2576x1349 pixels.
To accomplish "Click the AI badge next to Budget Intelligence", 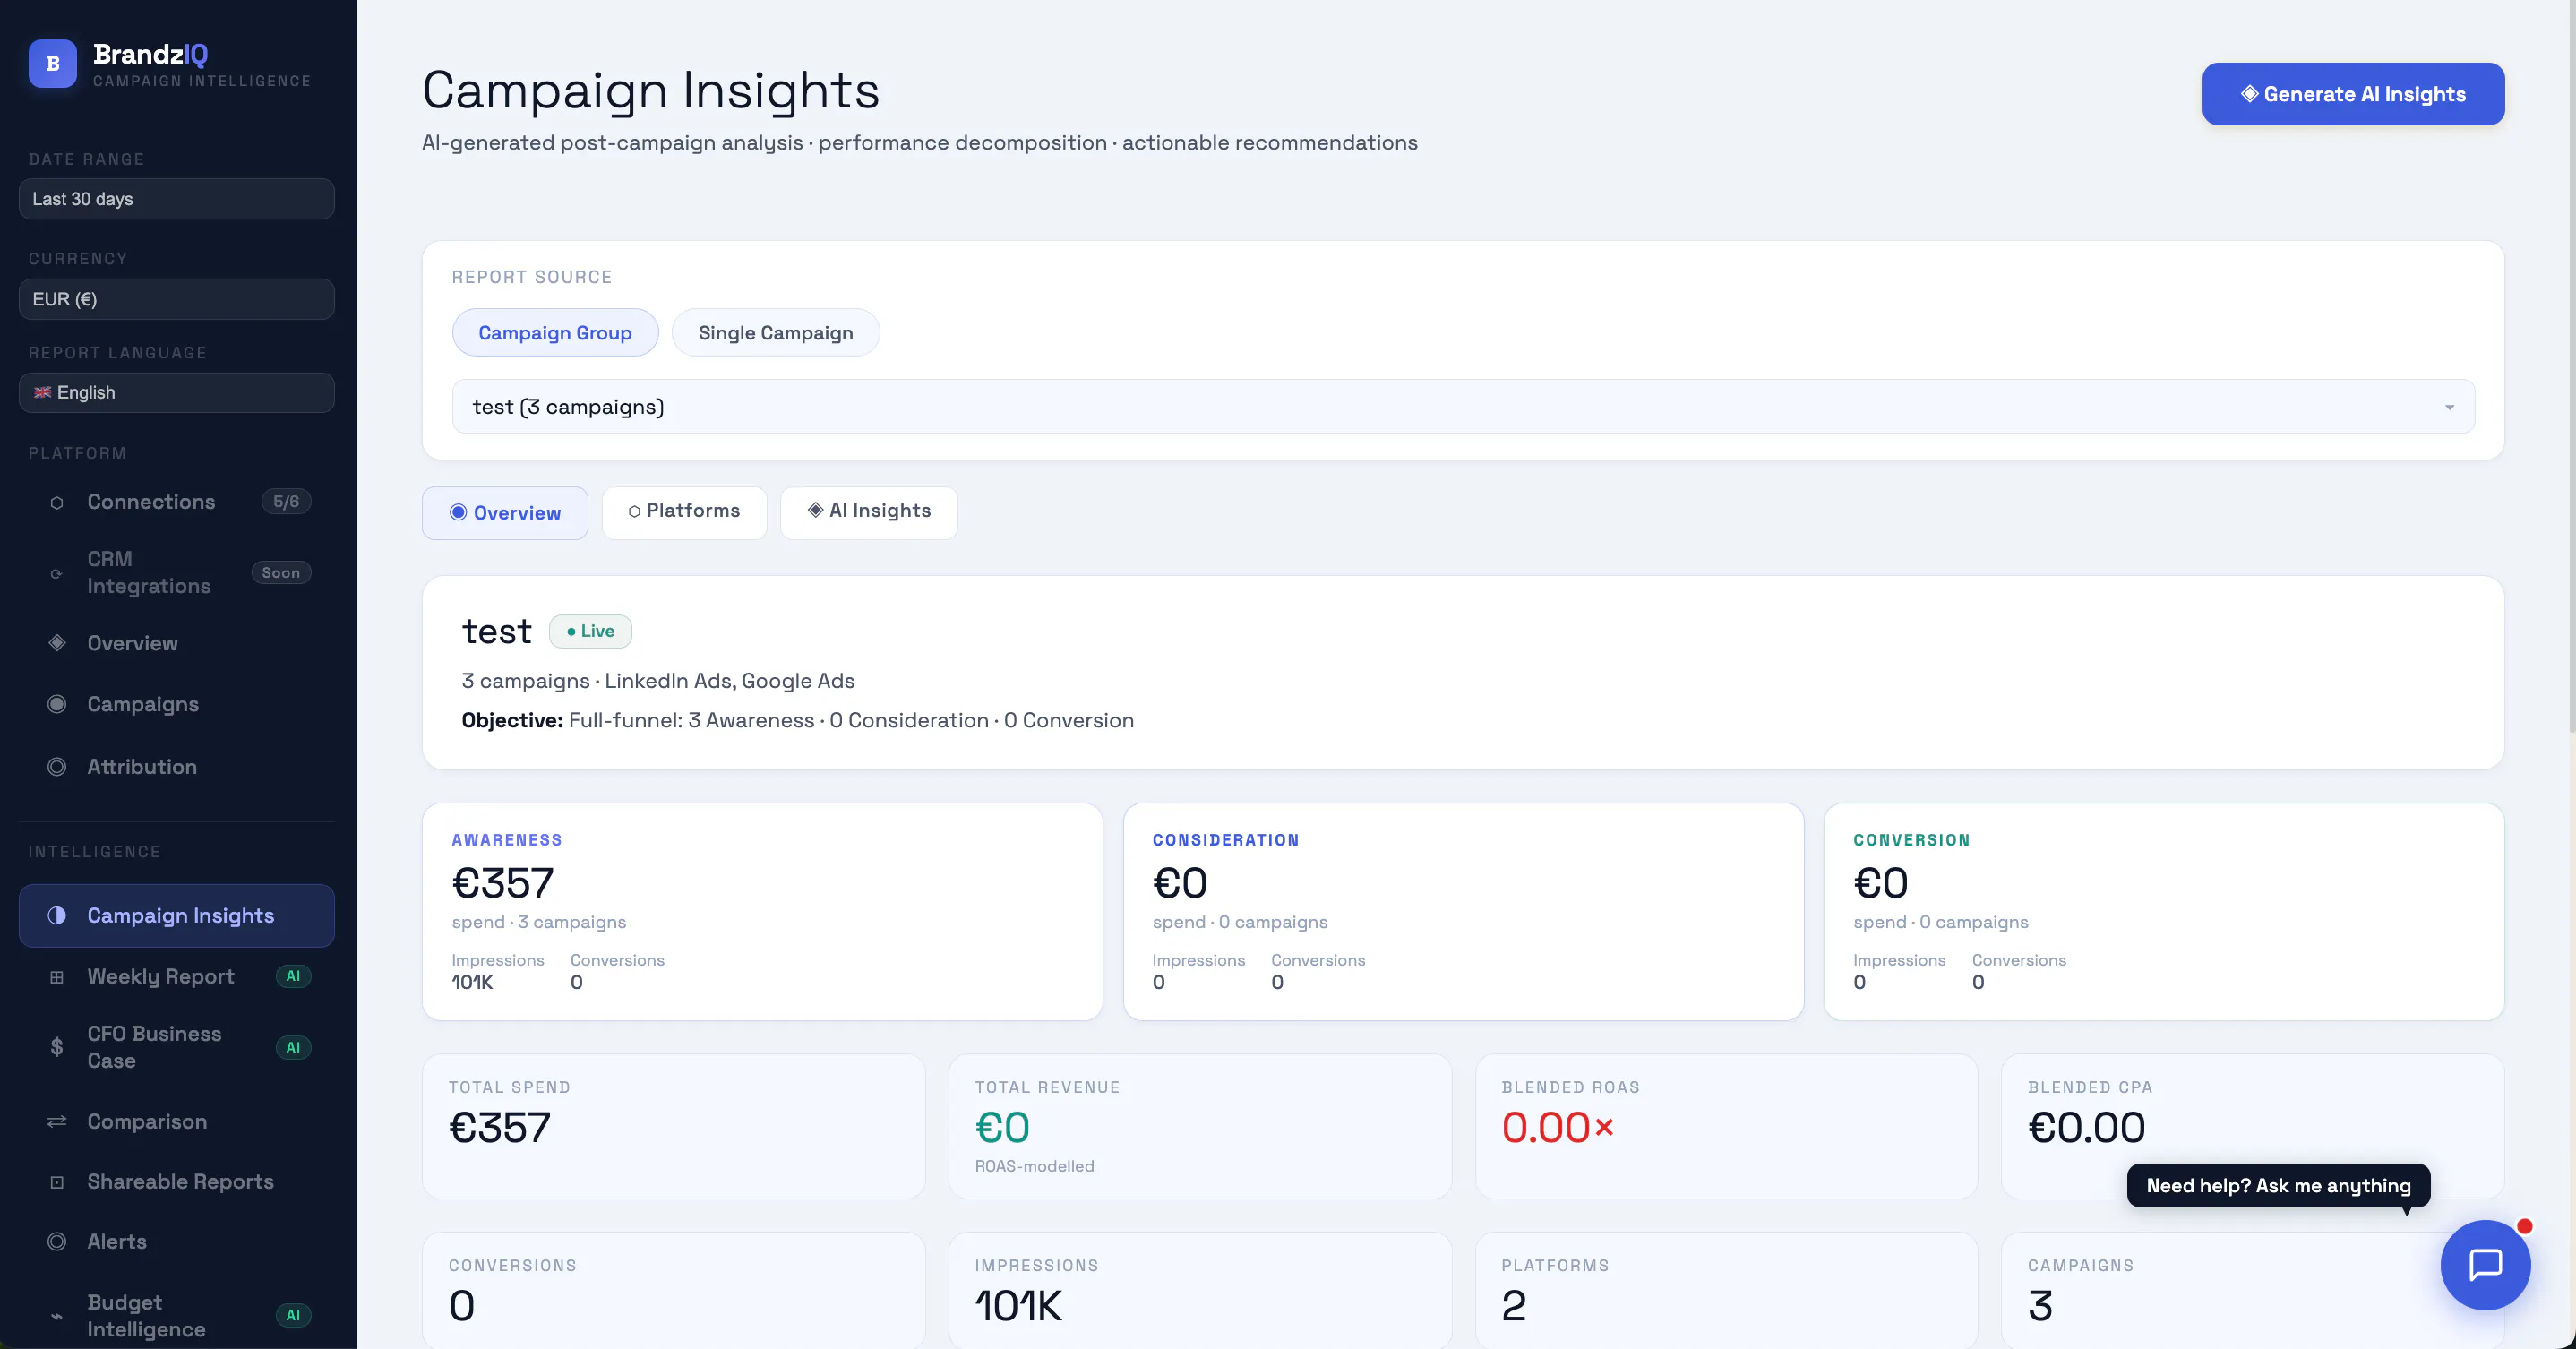I will 293,1315.
